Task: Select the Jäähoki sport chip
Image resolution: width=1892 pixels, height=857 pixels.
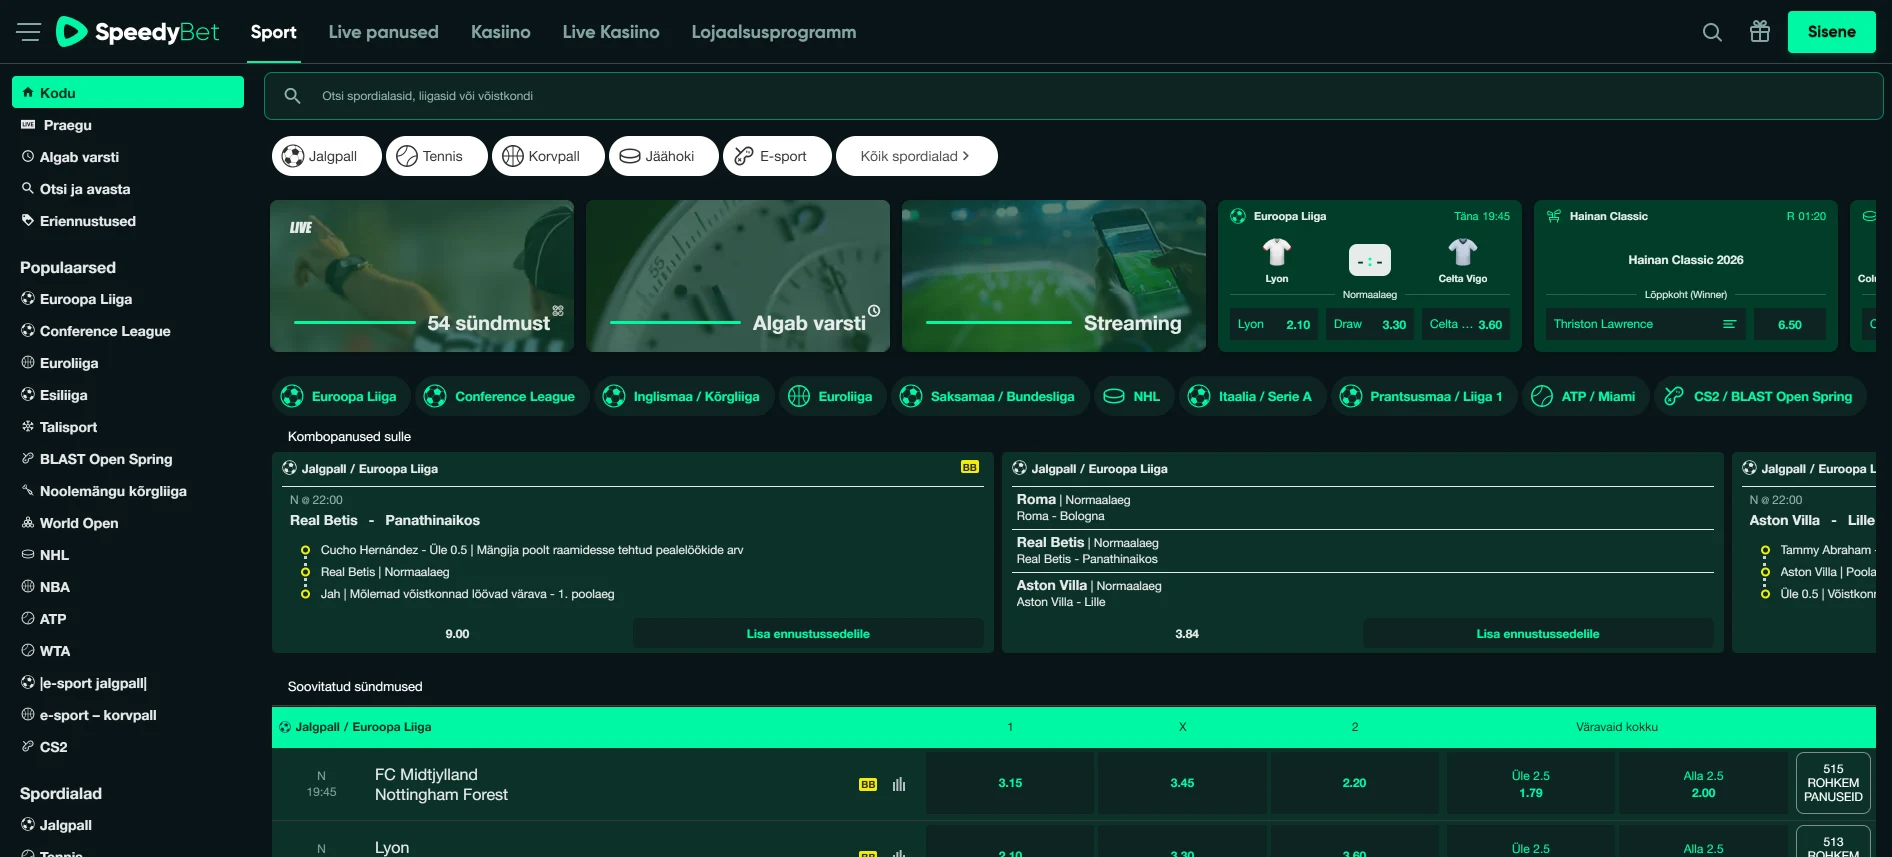Action: [664, 156]
